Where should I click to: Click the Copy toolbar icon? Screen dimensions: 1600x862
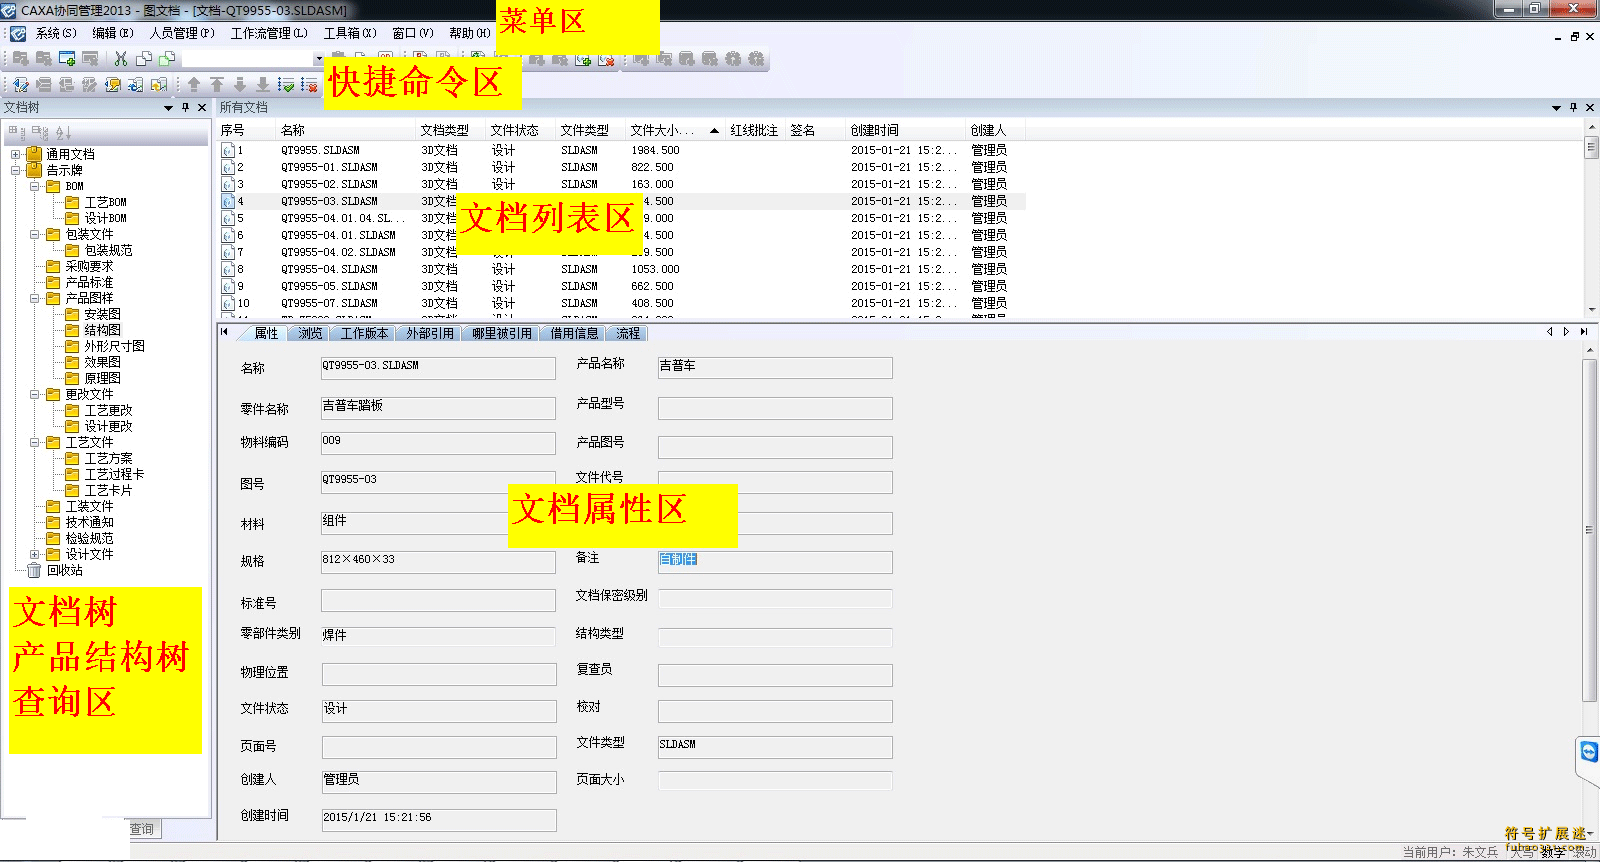(144, 59)
